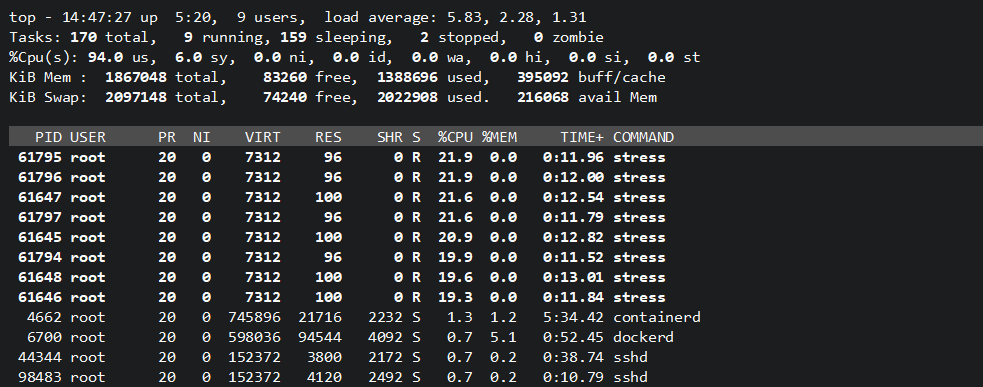Click the PID column header
Image resolution: width=983 pixels, height=387 pixels.
49,137
